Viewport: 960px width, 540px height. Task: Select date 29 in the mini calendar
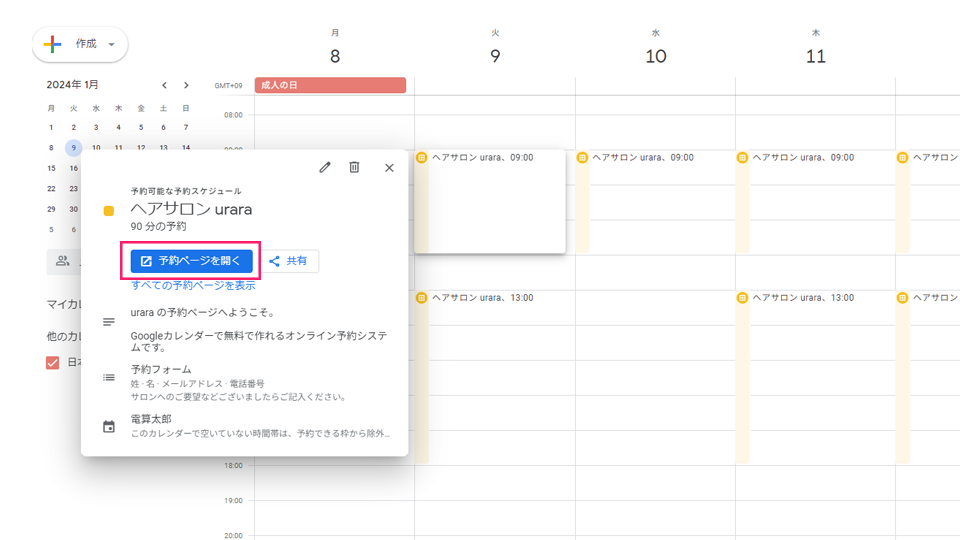pyautogui.click(x=51, y=209)
